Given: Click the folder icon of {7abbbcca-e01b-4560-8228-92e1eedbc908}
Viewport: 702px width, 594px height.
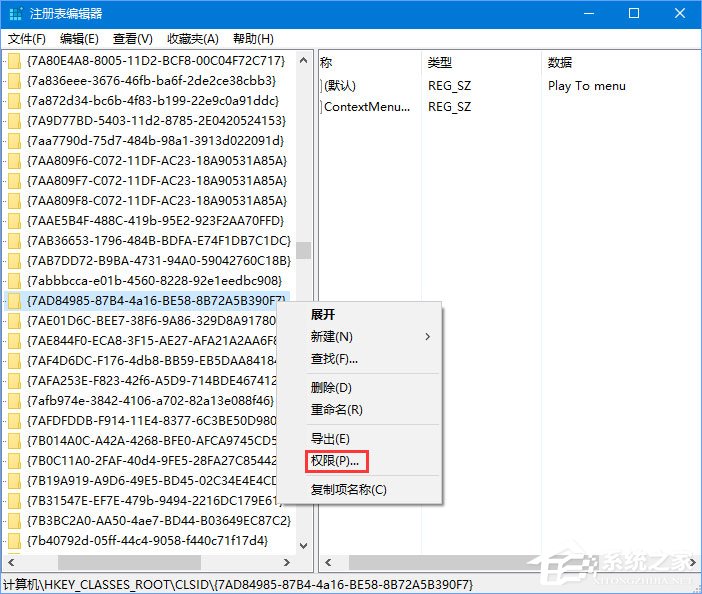Looking at the screenshot, I should tap(14, 281).
